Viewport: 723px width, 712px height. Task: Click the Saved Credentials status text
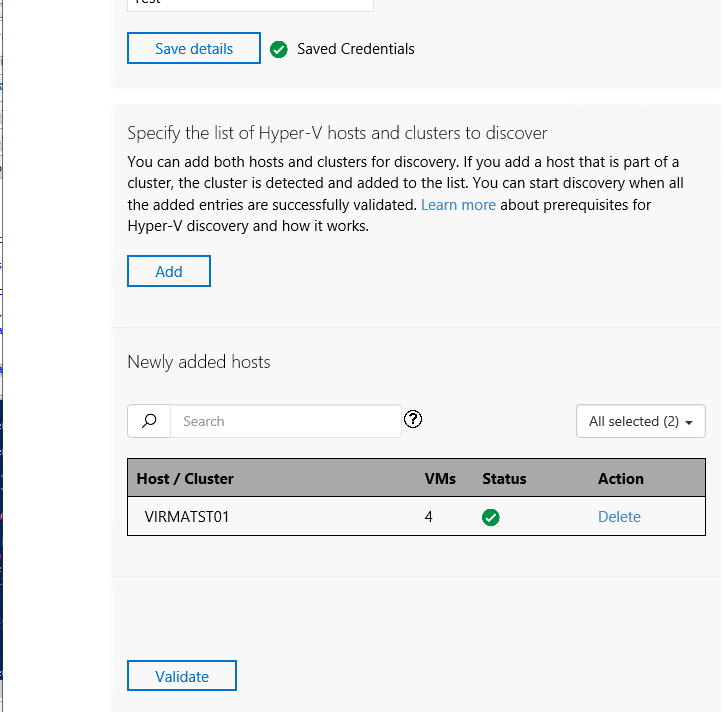(356, 49)
